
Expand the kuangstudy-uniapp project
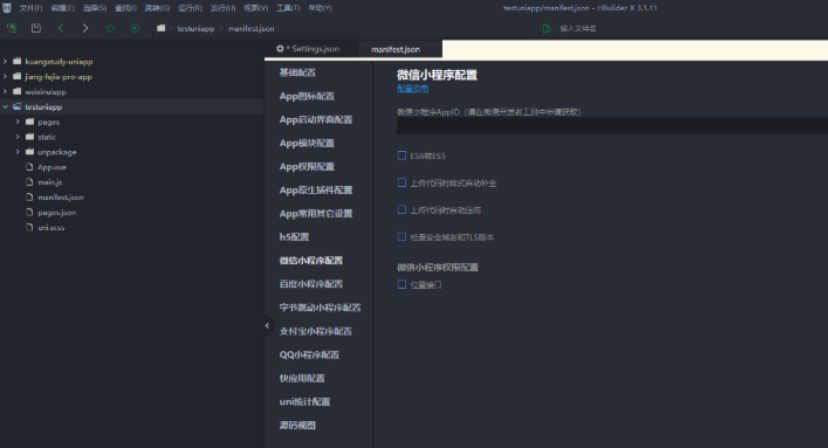[5, 61]
